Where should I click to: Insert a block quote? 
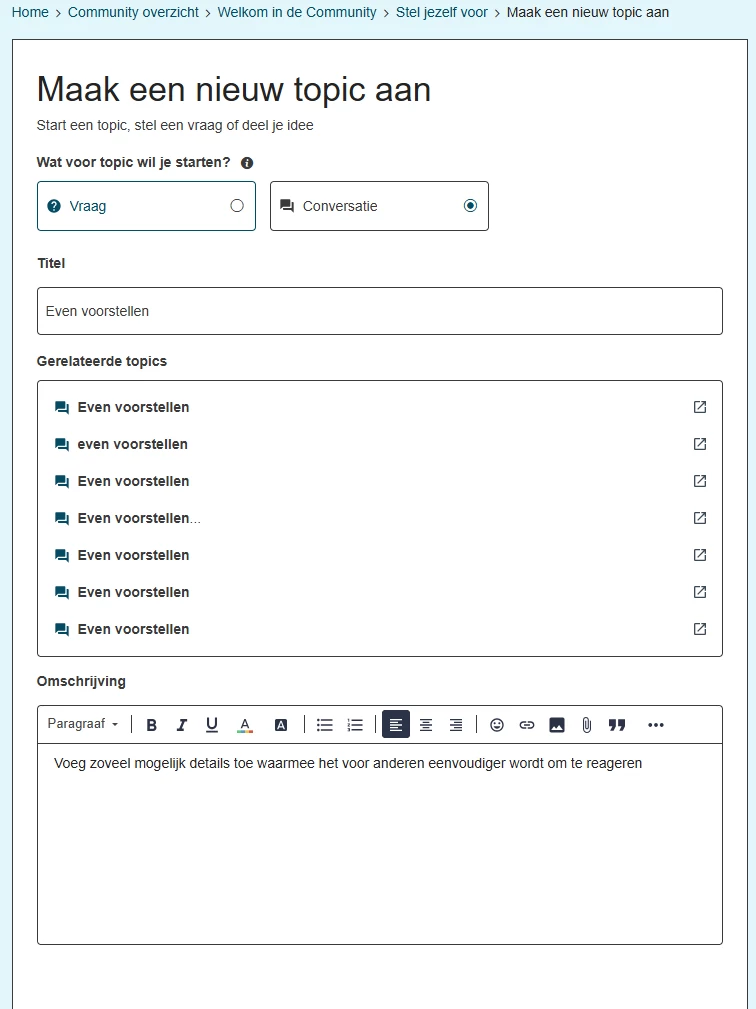(x=617, y=725)
